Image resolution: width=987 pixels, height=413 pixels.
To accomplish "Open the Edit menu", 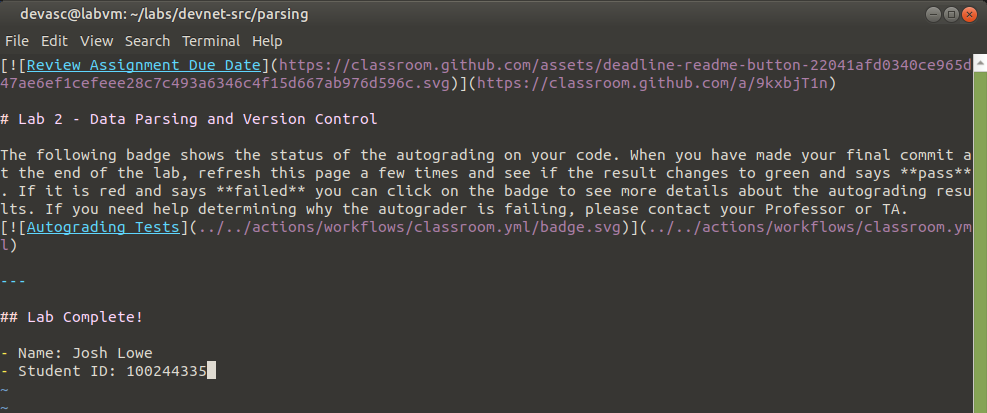I will pos(54,41).
